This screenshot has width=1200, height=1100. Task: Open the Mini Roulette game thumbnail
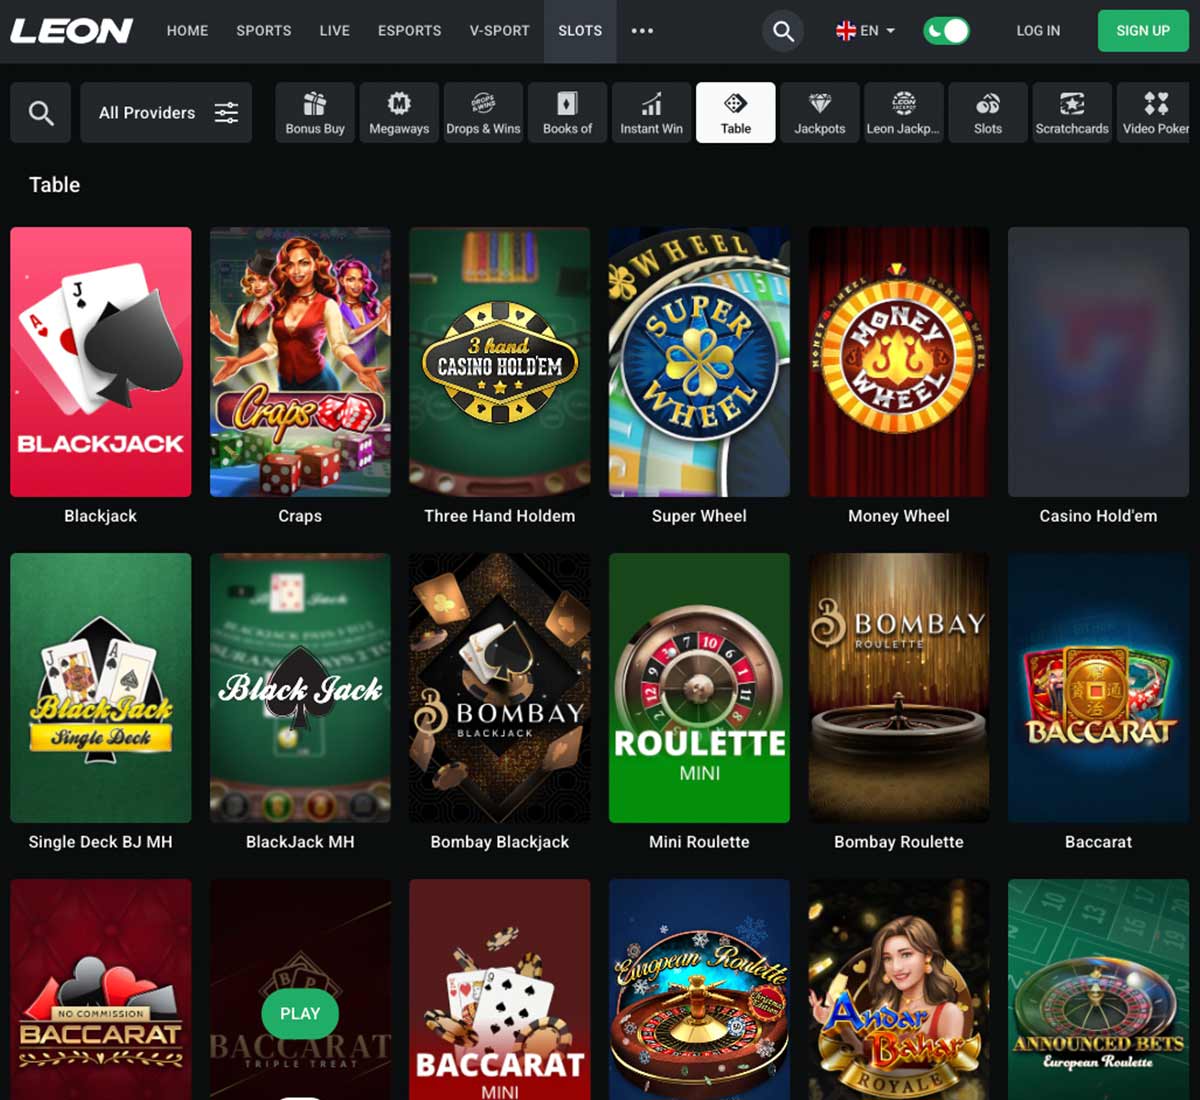(699, 688)
